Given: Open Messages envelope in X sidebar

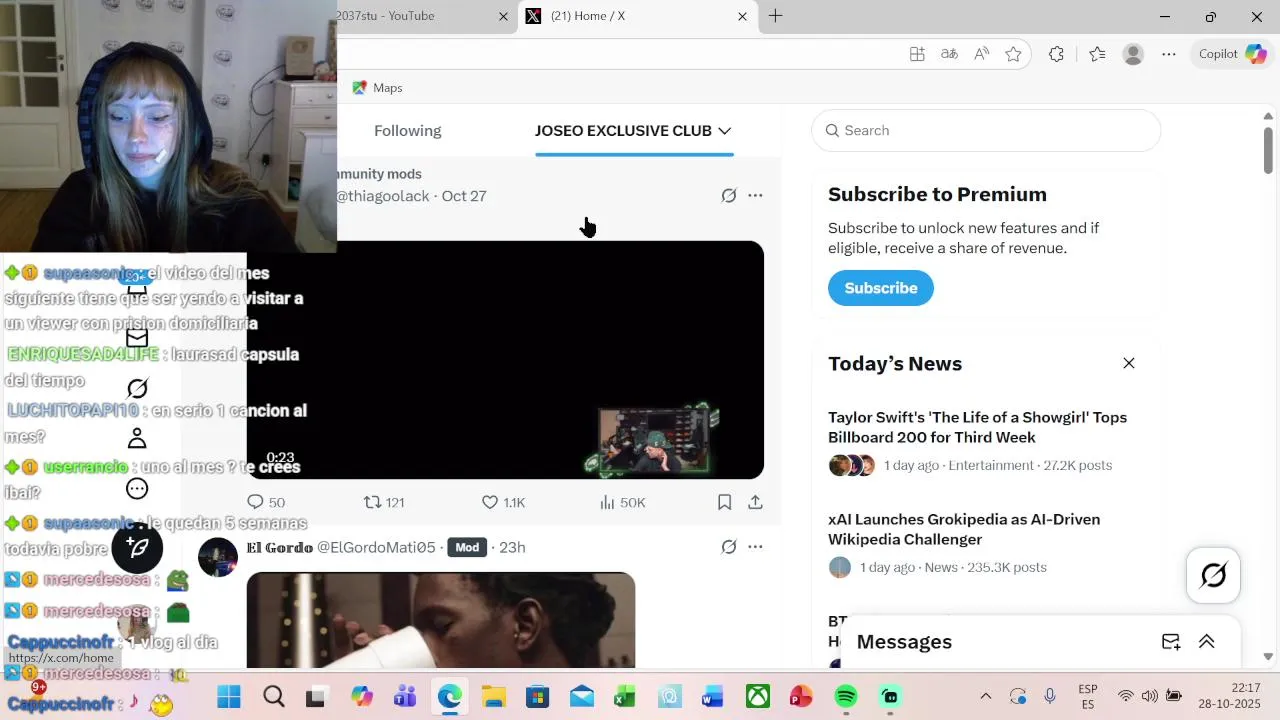Looking at the screenshot, I should coord(137,338).
